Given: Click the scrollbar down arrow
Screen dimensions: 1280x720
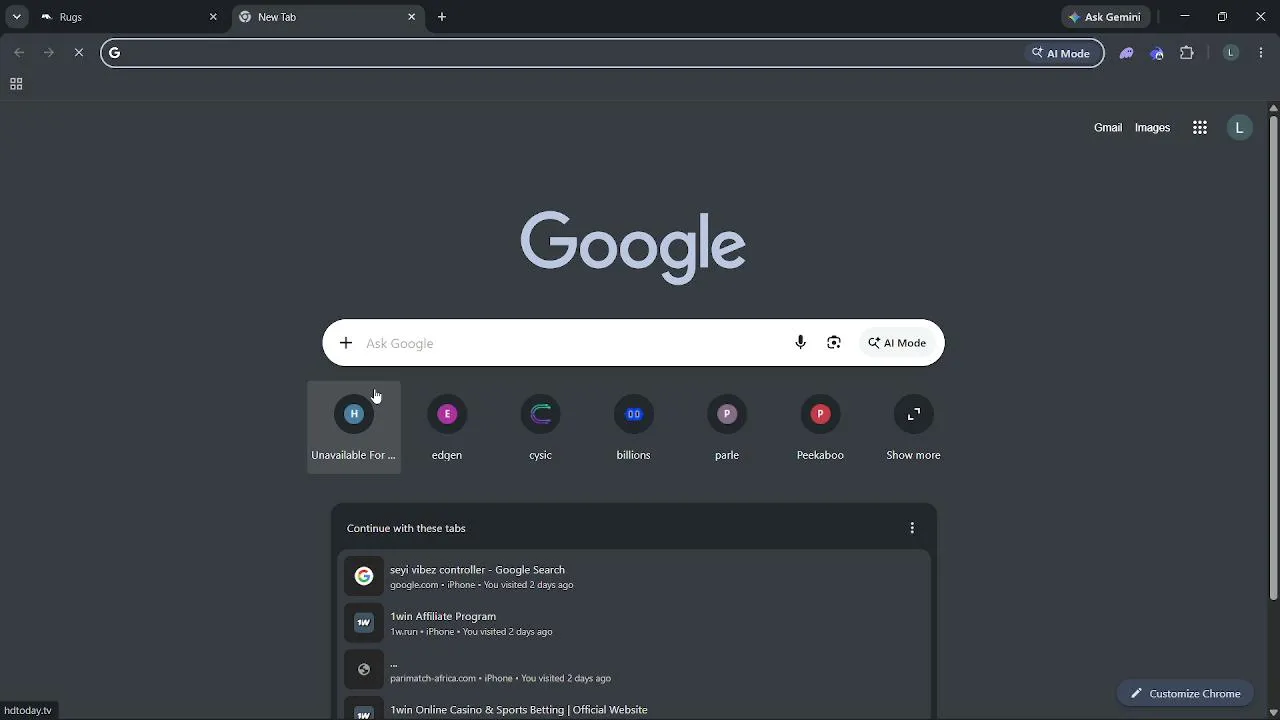Looking at the screenshot, I should click(1273, 713).
